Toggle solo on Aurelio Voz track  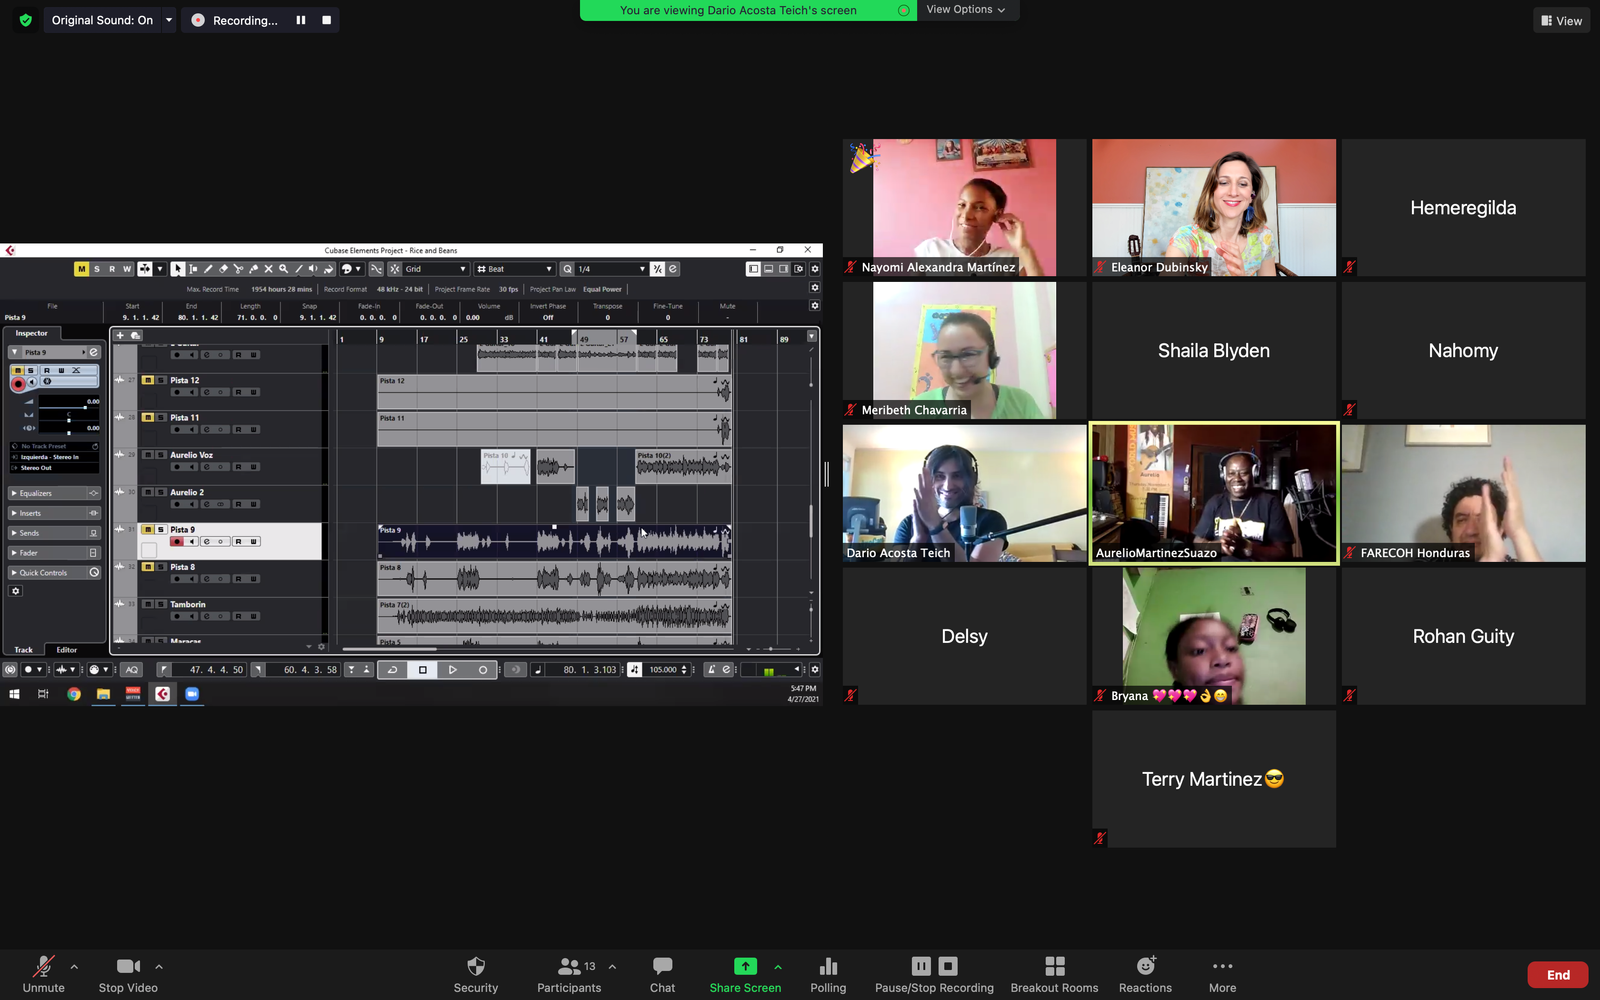pyautogui.click(x=160, y=455)
